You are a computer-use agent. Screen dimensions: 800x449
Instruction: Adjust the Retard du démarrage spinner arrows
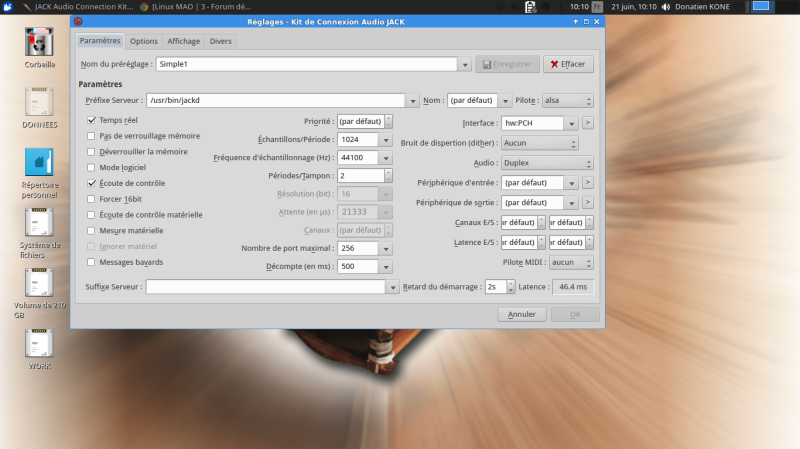[511, 287]
